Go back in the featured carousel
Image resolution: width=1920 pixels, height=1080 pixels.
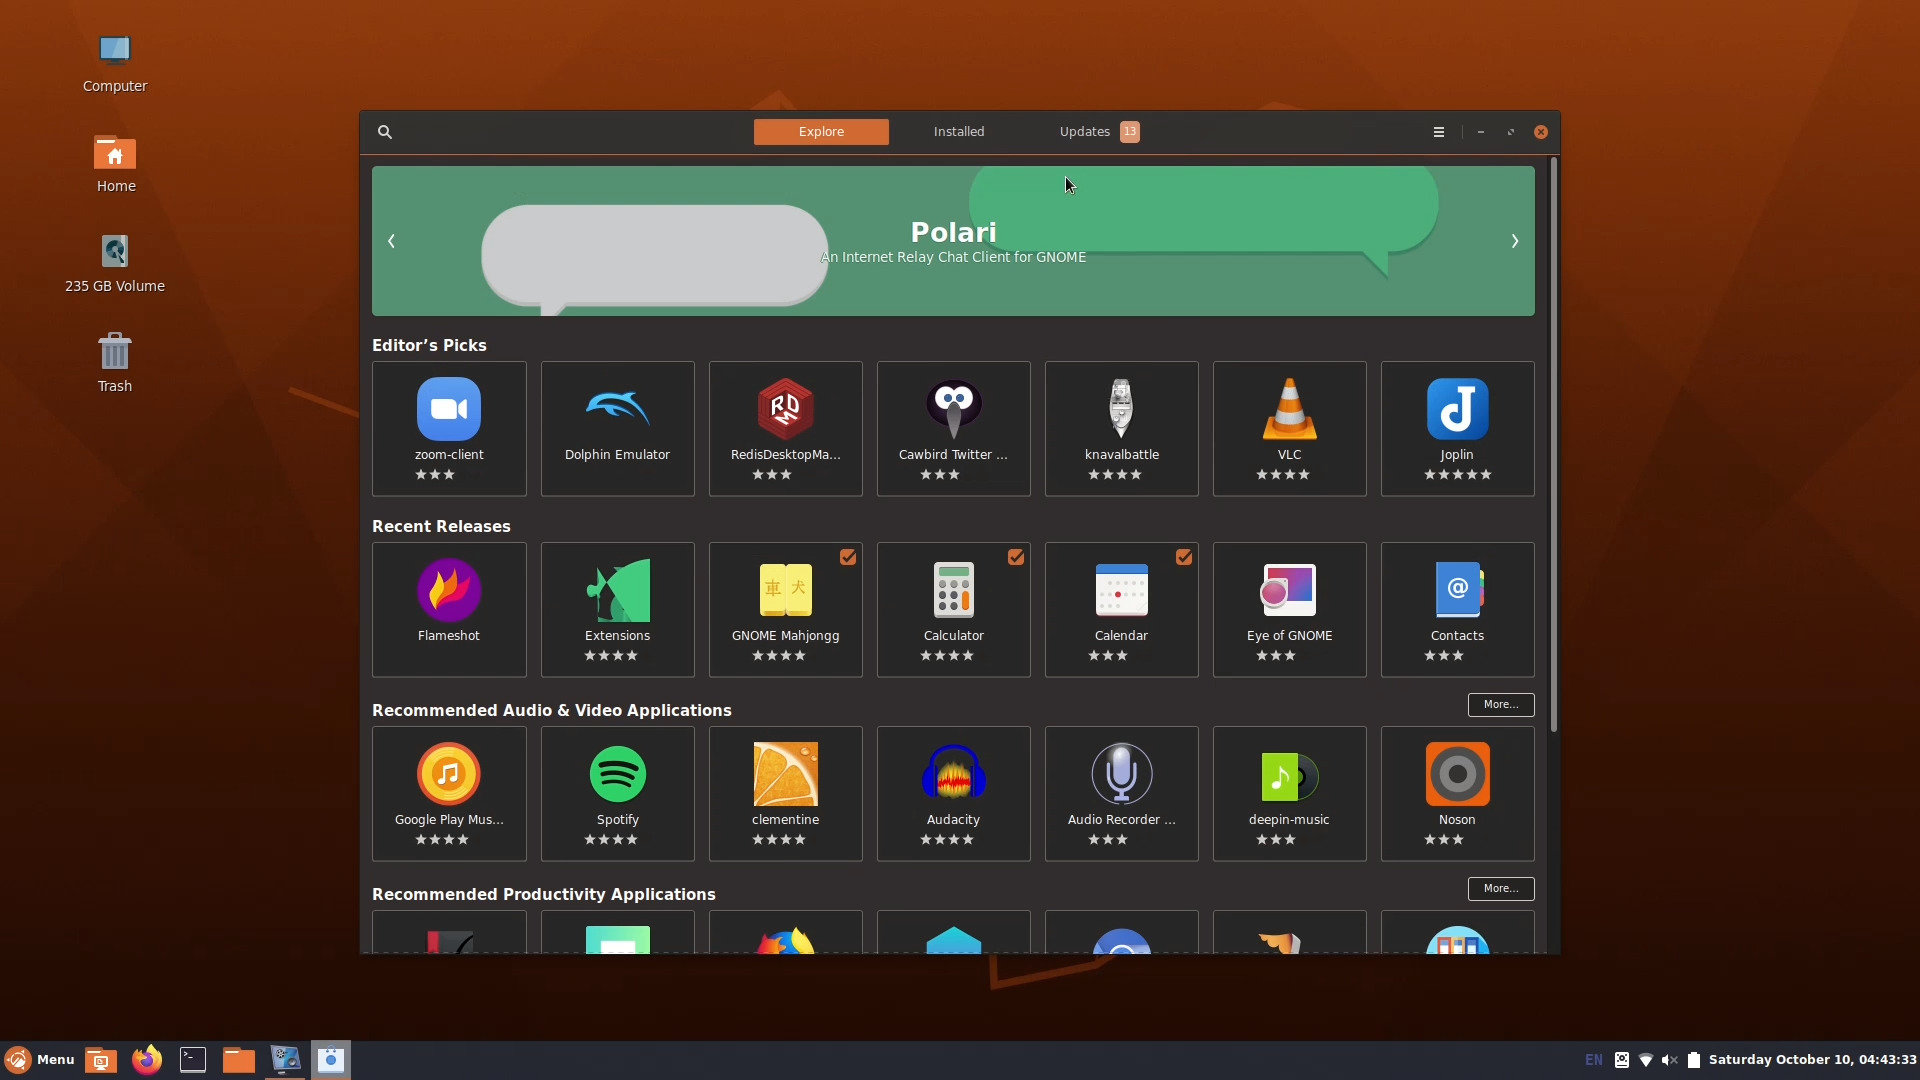point(392,241)
